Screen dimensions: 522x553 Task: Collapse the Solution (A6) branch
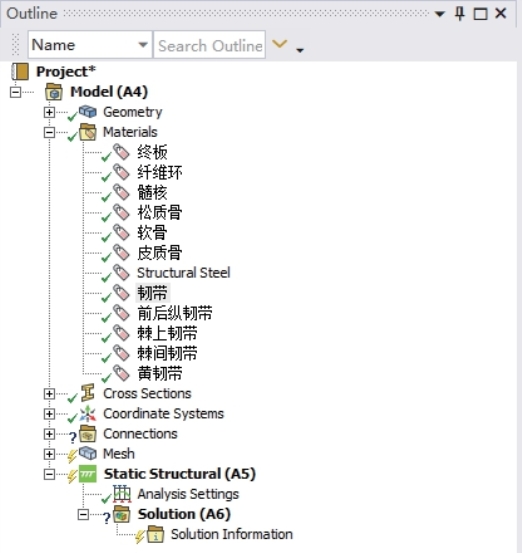[x=83, y=514]
